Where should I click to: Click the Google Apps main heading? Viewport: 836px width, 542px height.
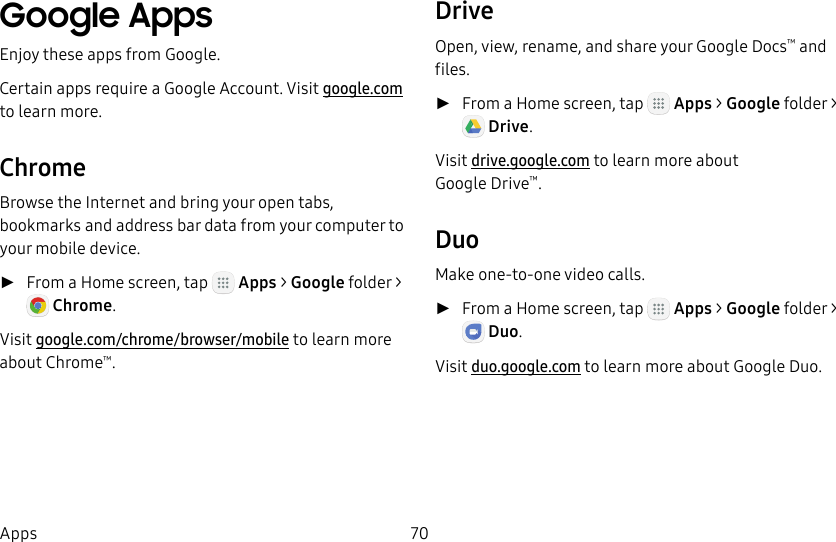[x=106, y=17]
